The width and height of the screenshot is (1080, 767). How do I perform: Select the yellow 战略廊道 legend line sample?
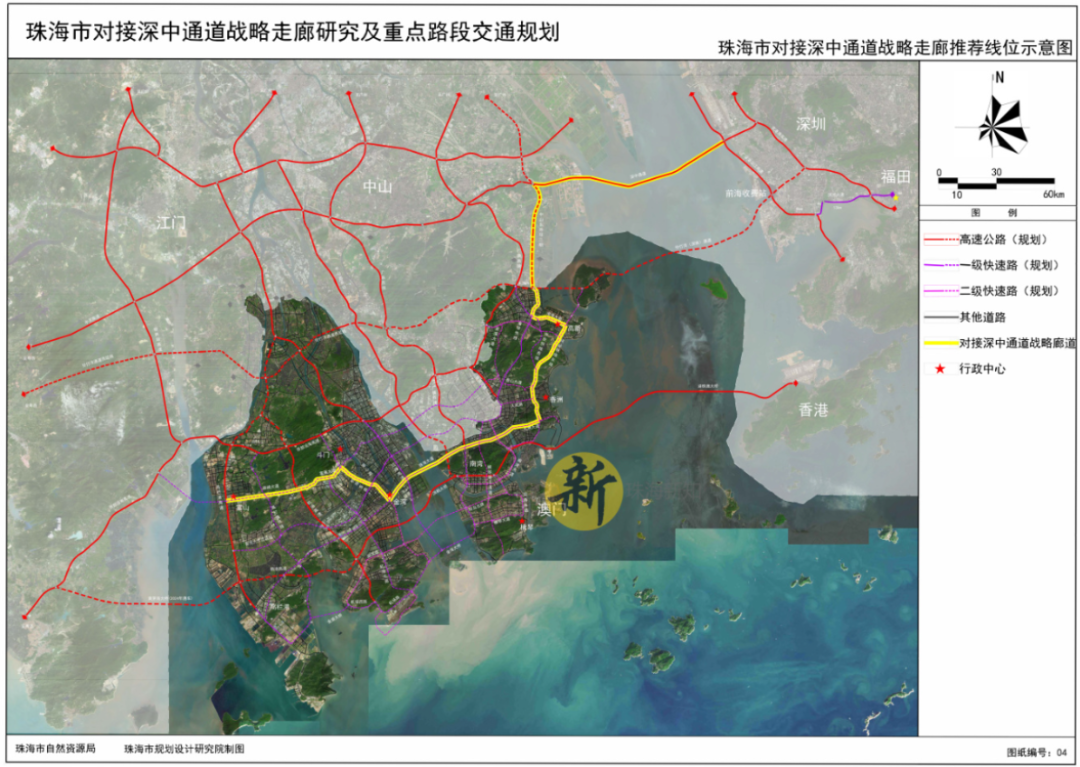(x=942, y=343)
